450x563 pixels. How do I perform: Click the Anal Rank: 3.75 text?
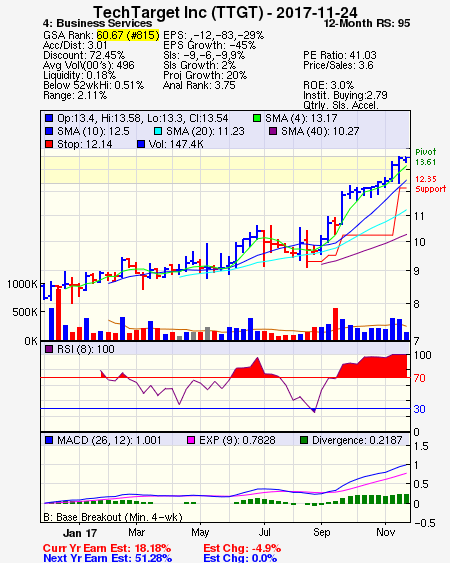[199, 85]
